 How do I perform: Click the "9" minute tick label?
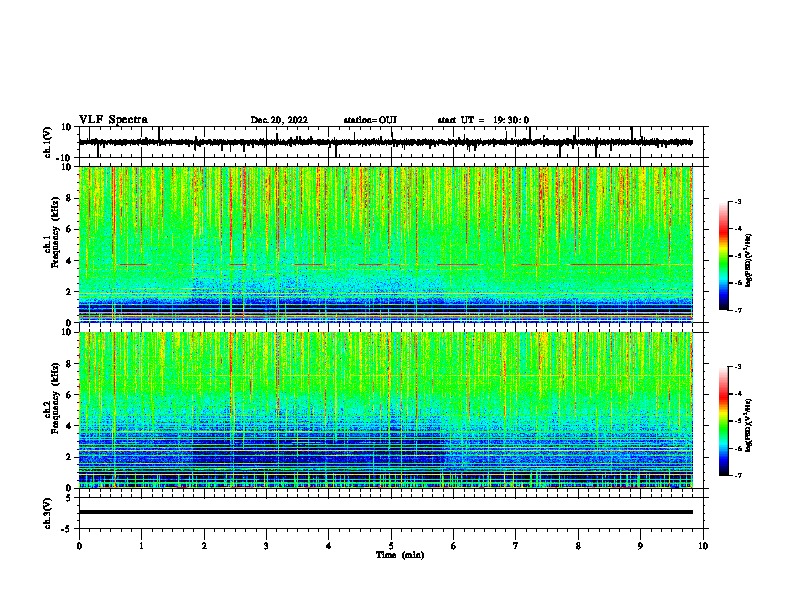pos(640,546)
